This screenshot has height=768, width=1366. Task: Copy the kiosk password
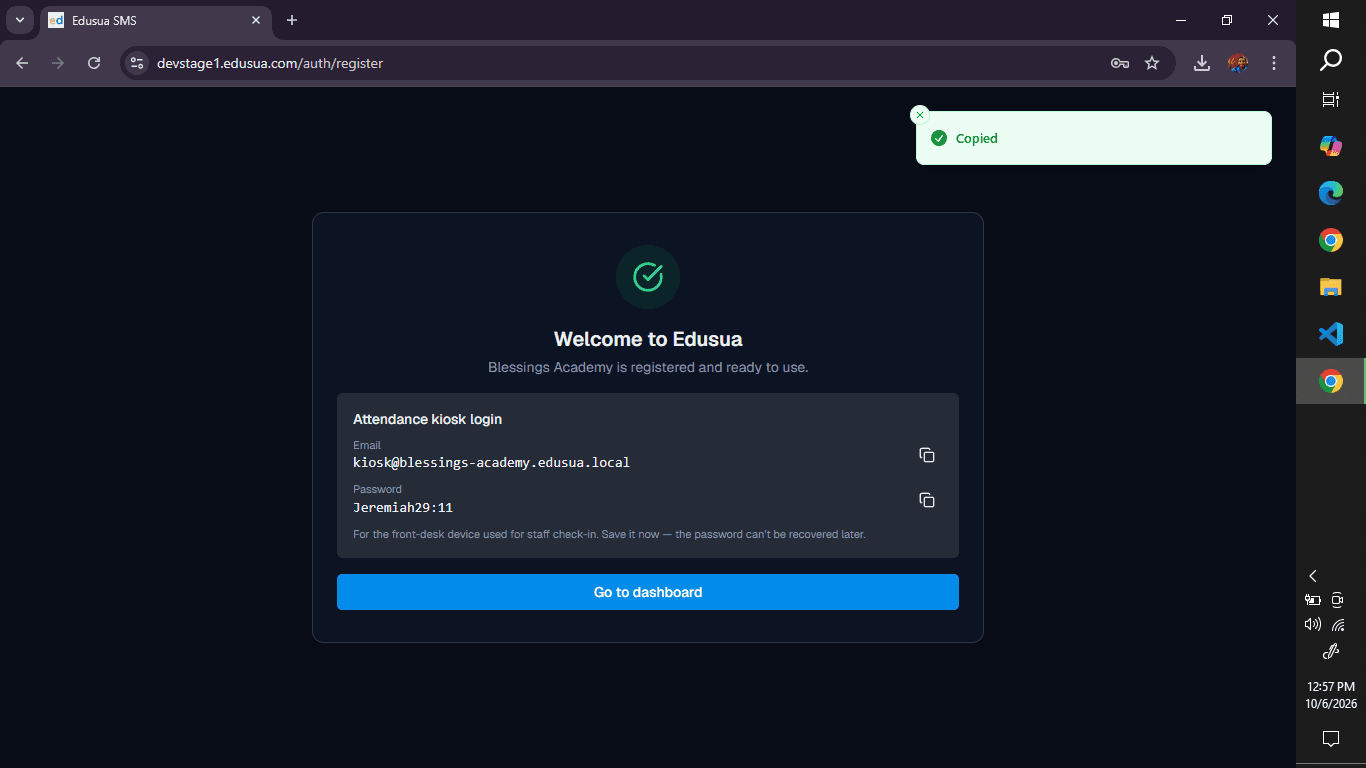[927, 500]
